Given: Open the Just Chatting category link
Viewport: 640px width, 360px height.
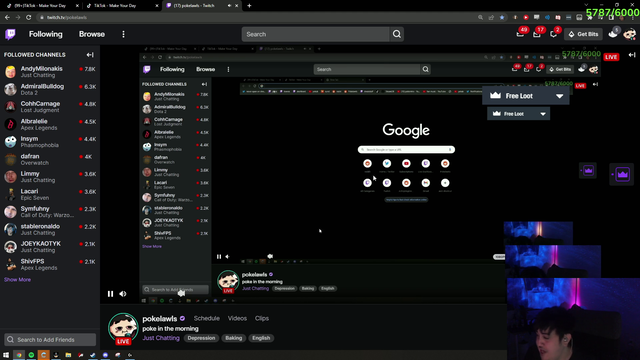Looking at the screenshot, I should pyautogui.click(x=161, y=338).
